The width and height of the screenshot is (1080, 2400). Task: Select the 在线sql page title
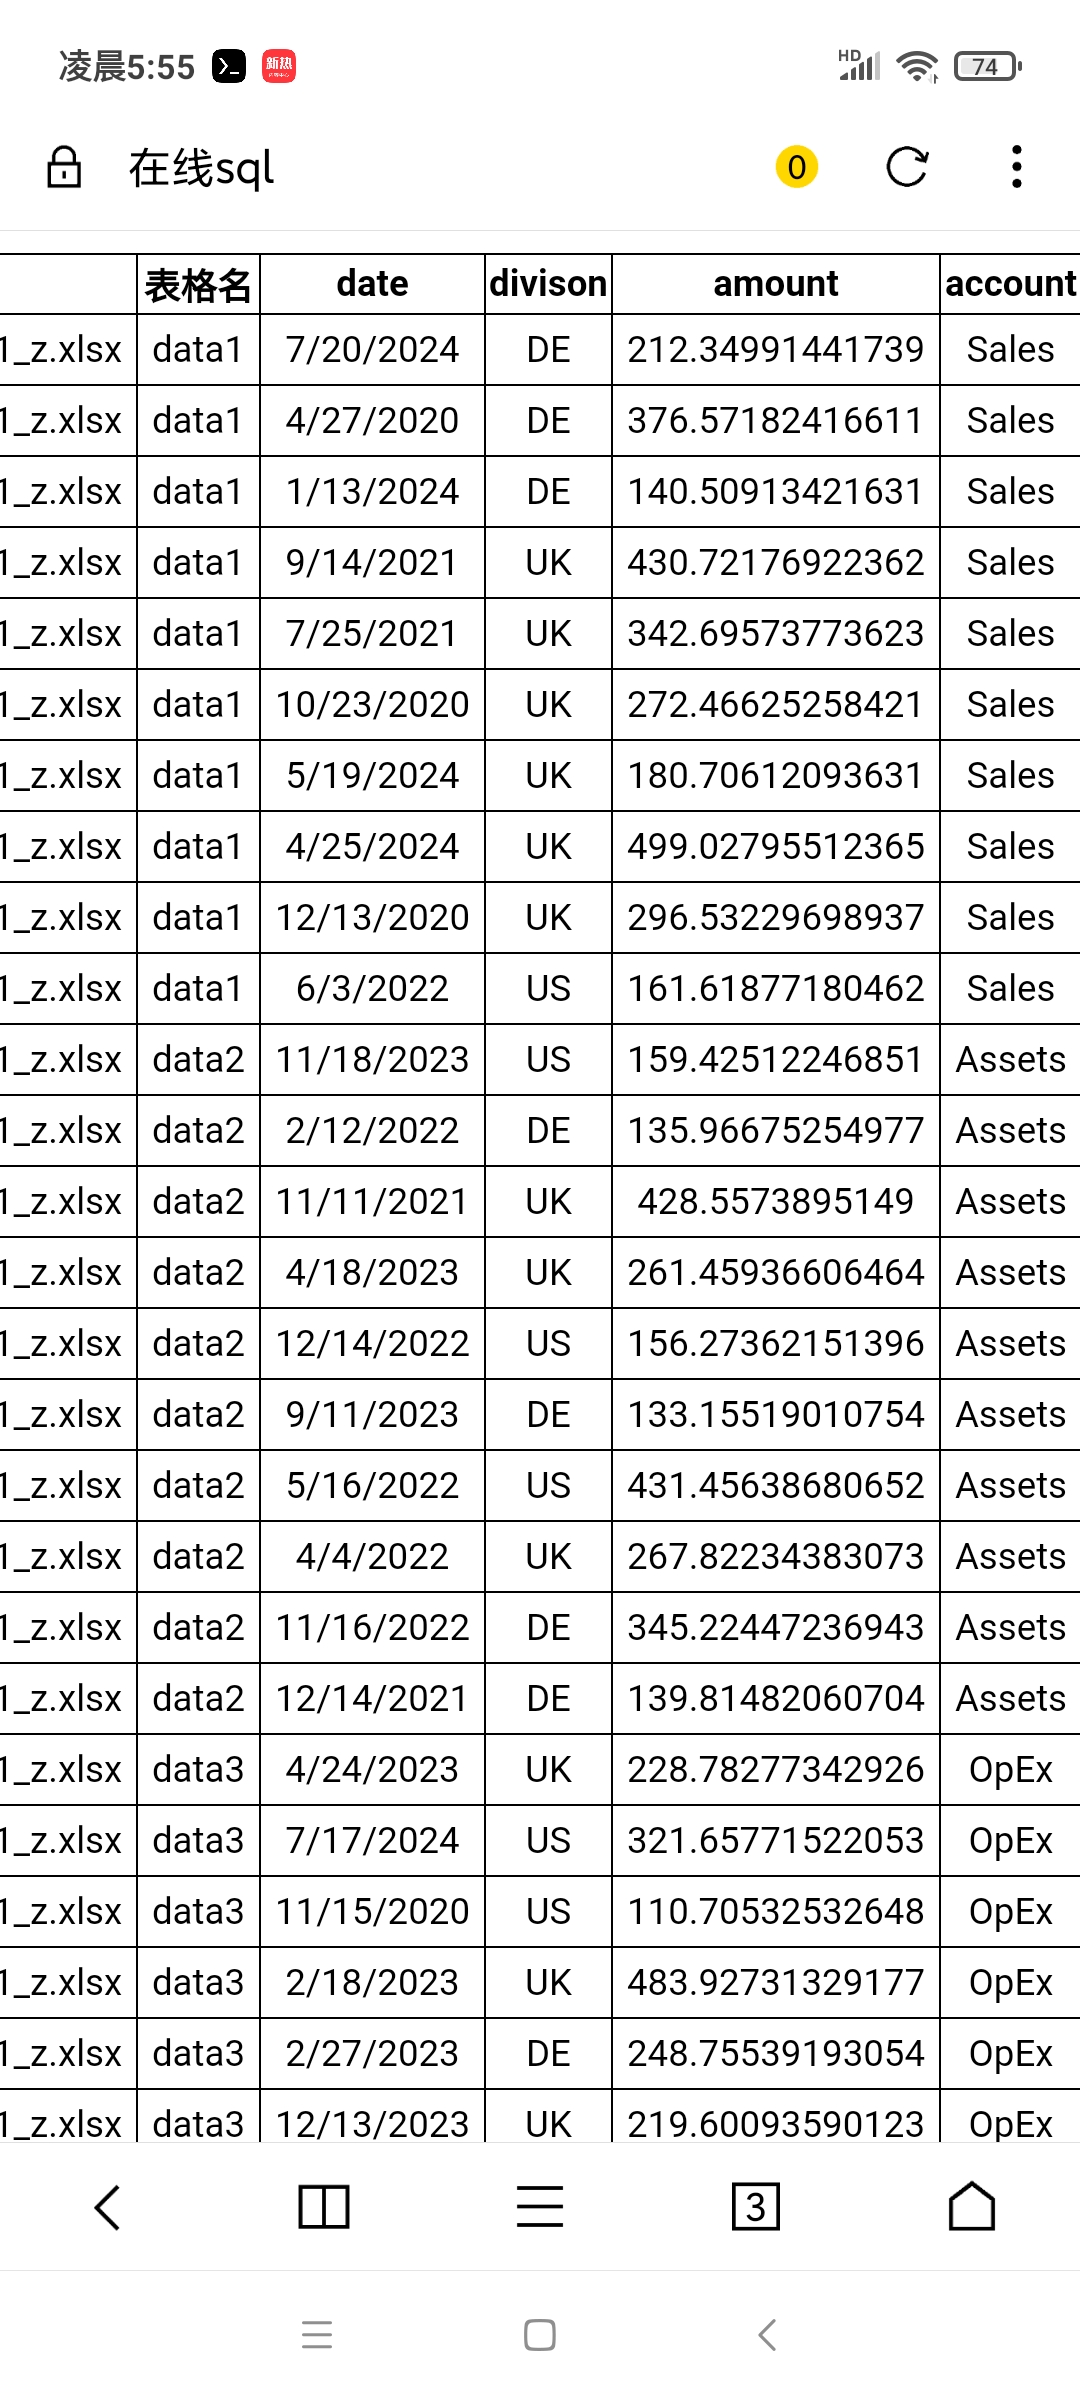201,168
